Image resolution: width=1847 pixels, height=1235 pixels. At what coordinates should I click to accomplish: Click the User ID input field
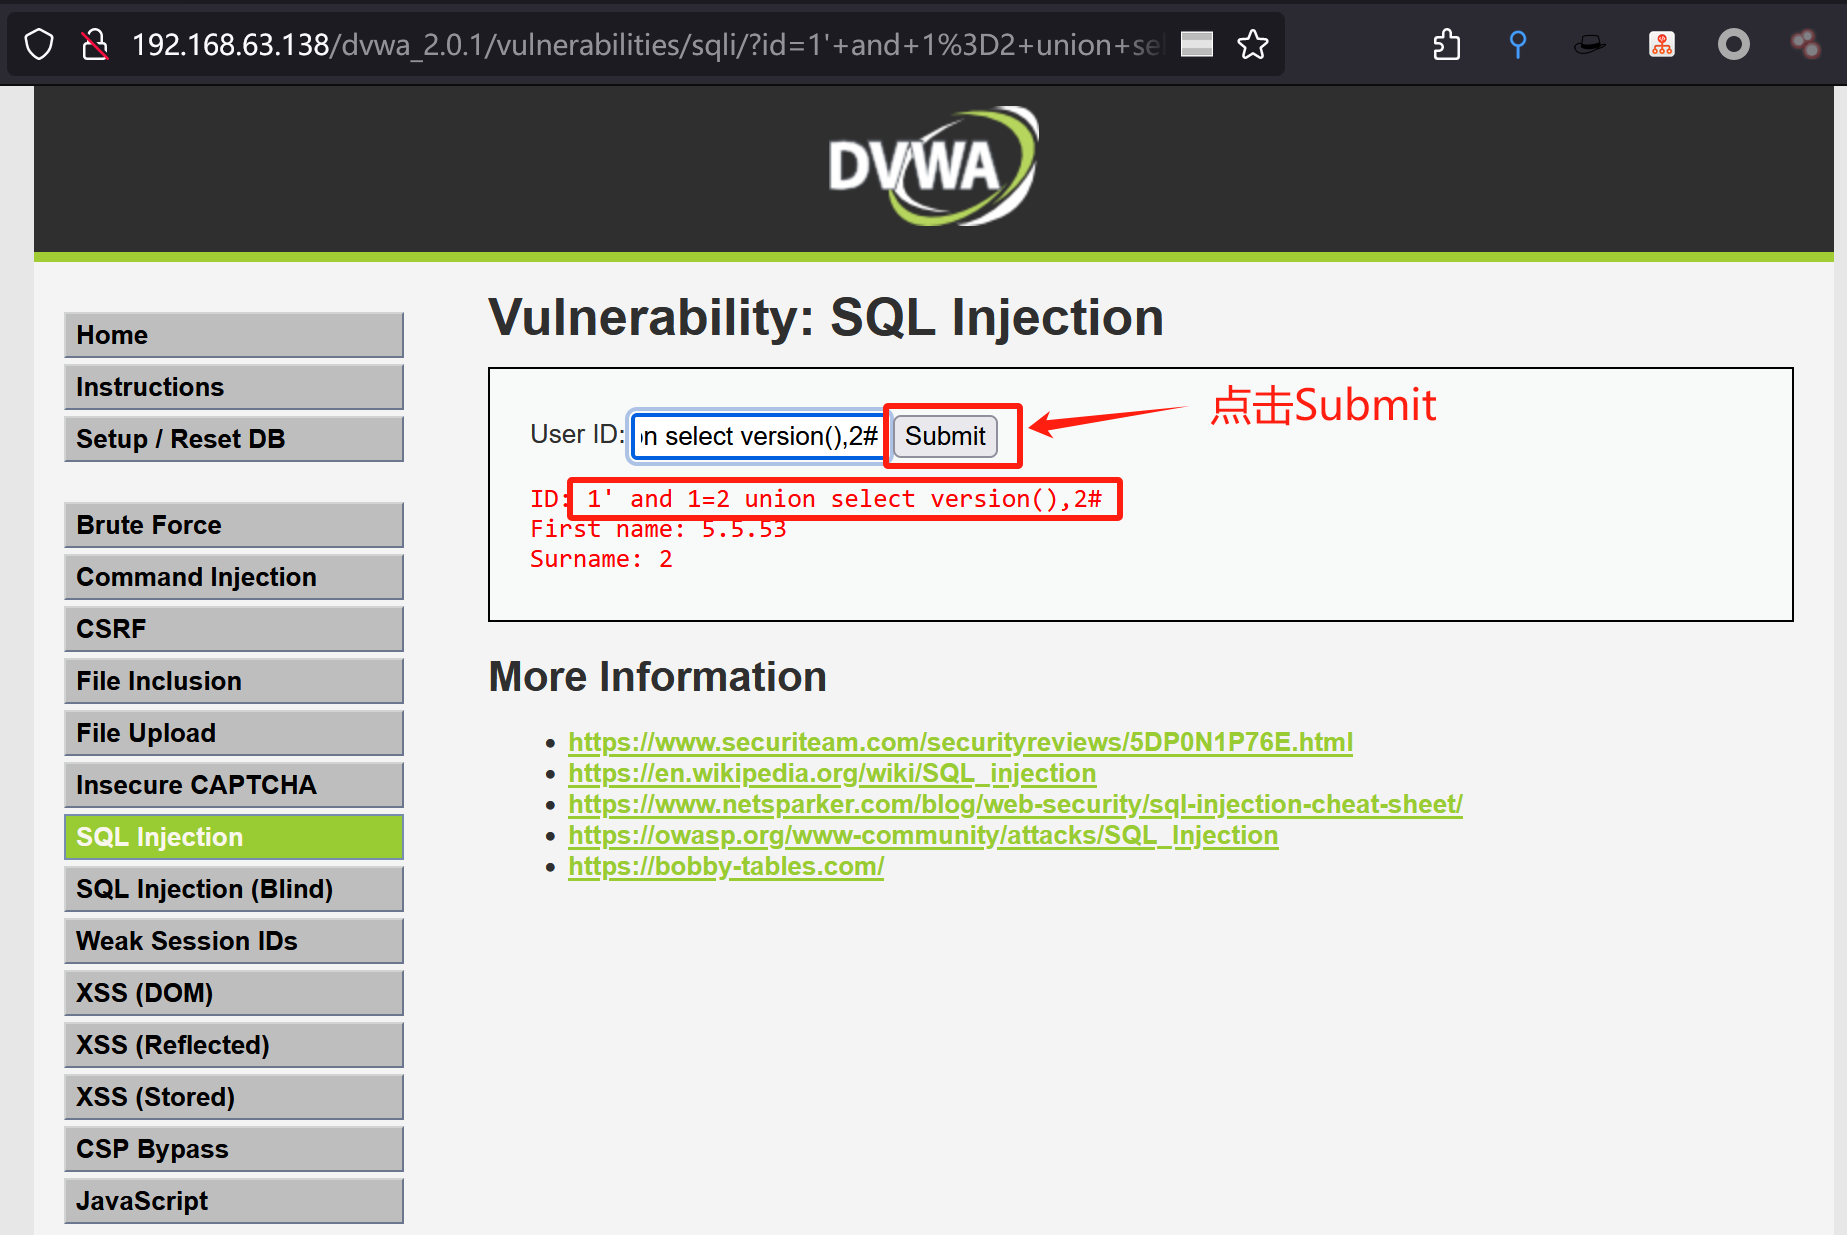coord(759,437)
